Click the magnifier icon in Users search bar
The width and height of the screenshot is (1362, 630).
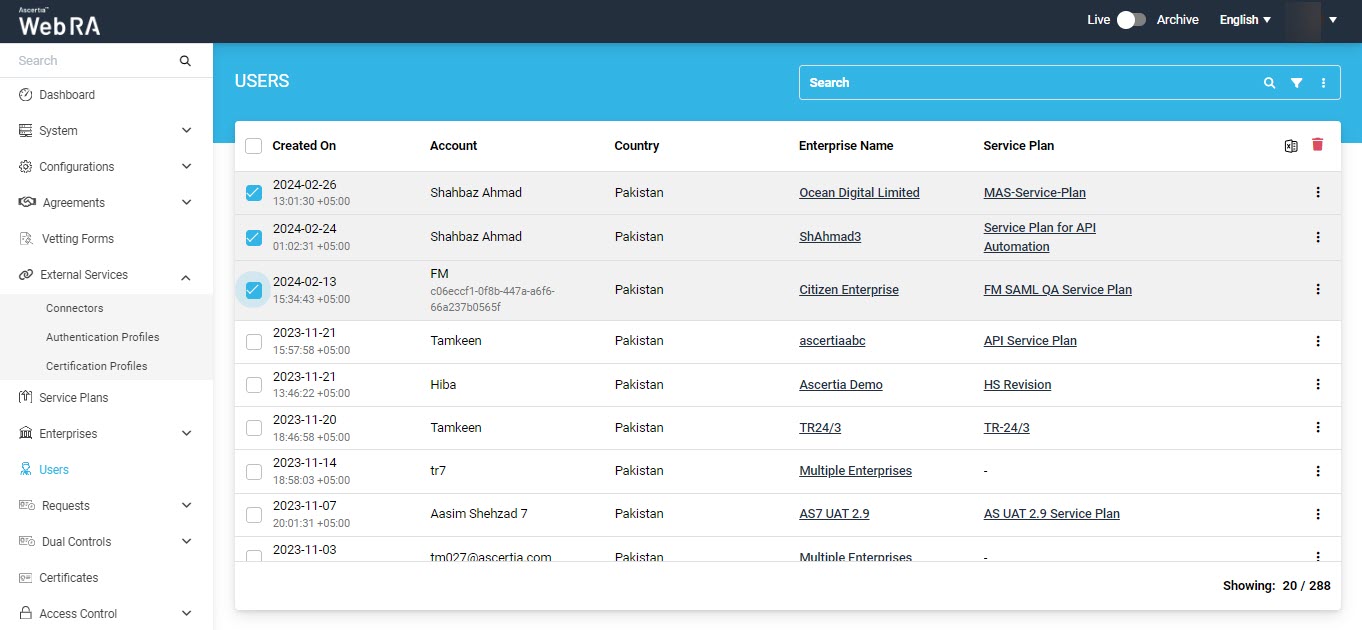pyautogui.click(x=1269, y=83)
